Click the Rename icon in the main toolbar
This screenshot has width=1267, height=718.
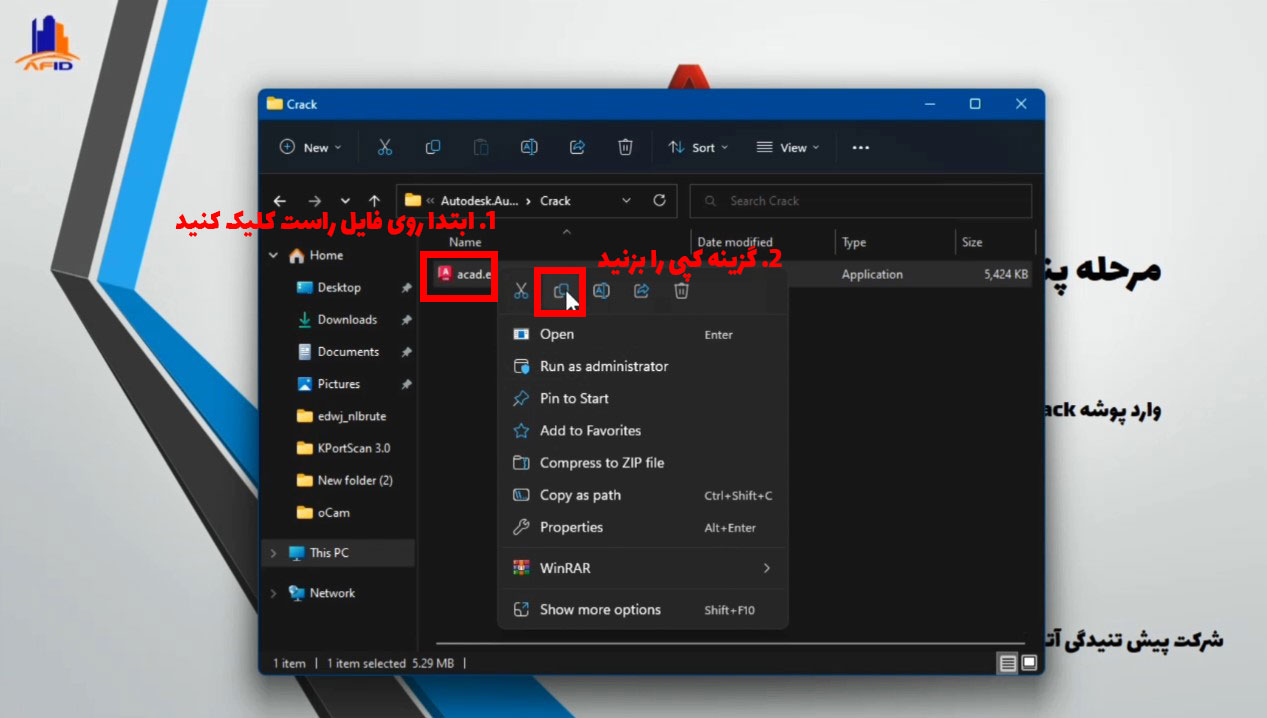point(529,147)
